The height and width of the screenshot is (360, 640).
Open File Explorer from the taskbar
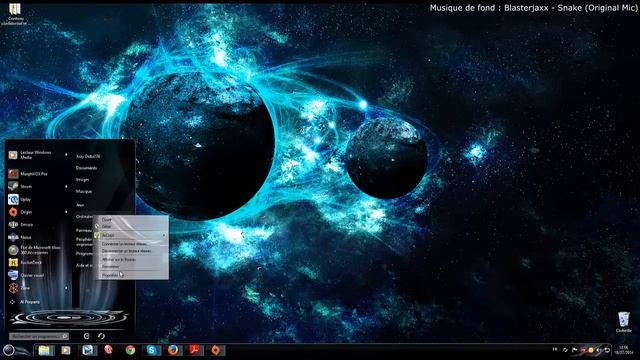coord(44,350)
